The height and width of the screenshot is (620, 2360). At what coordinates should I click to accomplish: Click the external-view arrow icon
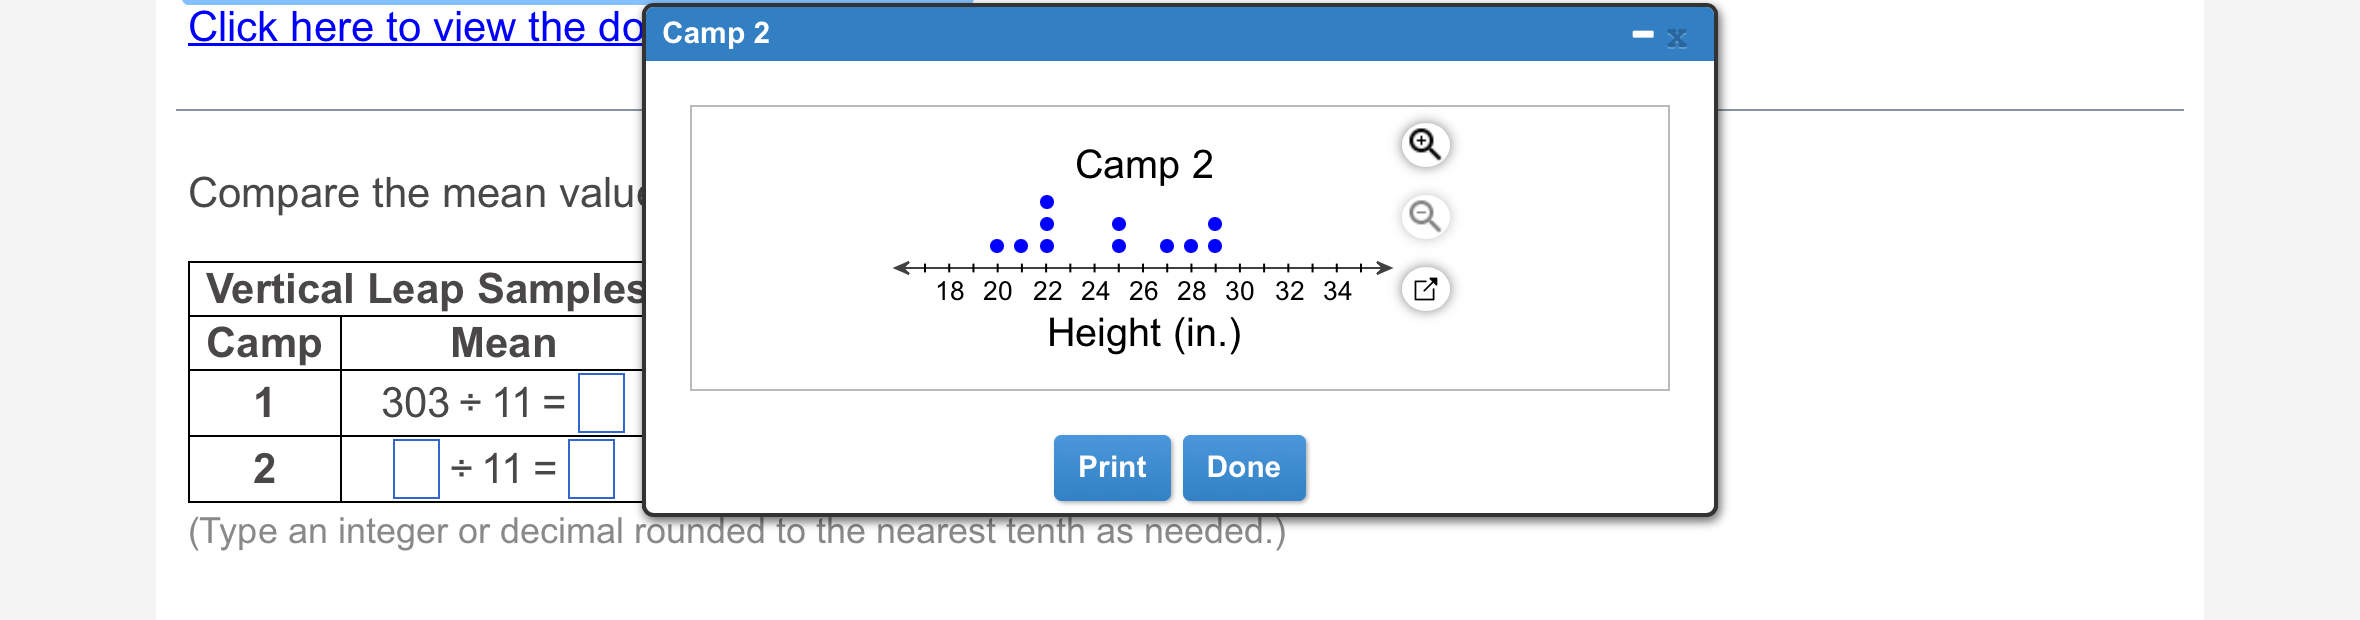click(x=1424, y=290)
